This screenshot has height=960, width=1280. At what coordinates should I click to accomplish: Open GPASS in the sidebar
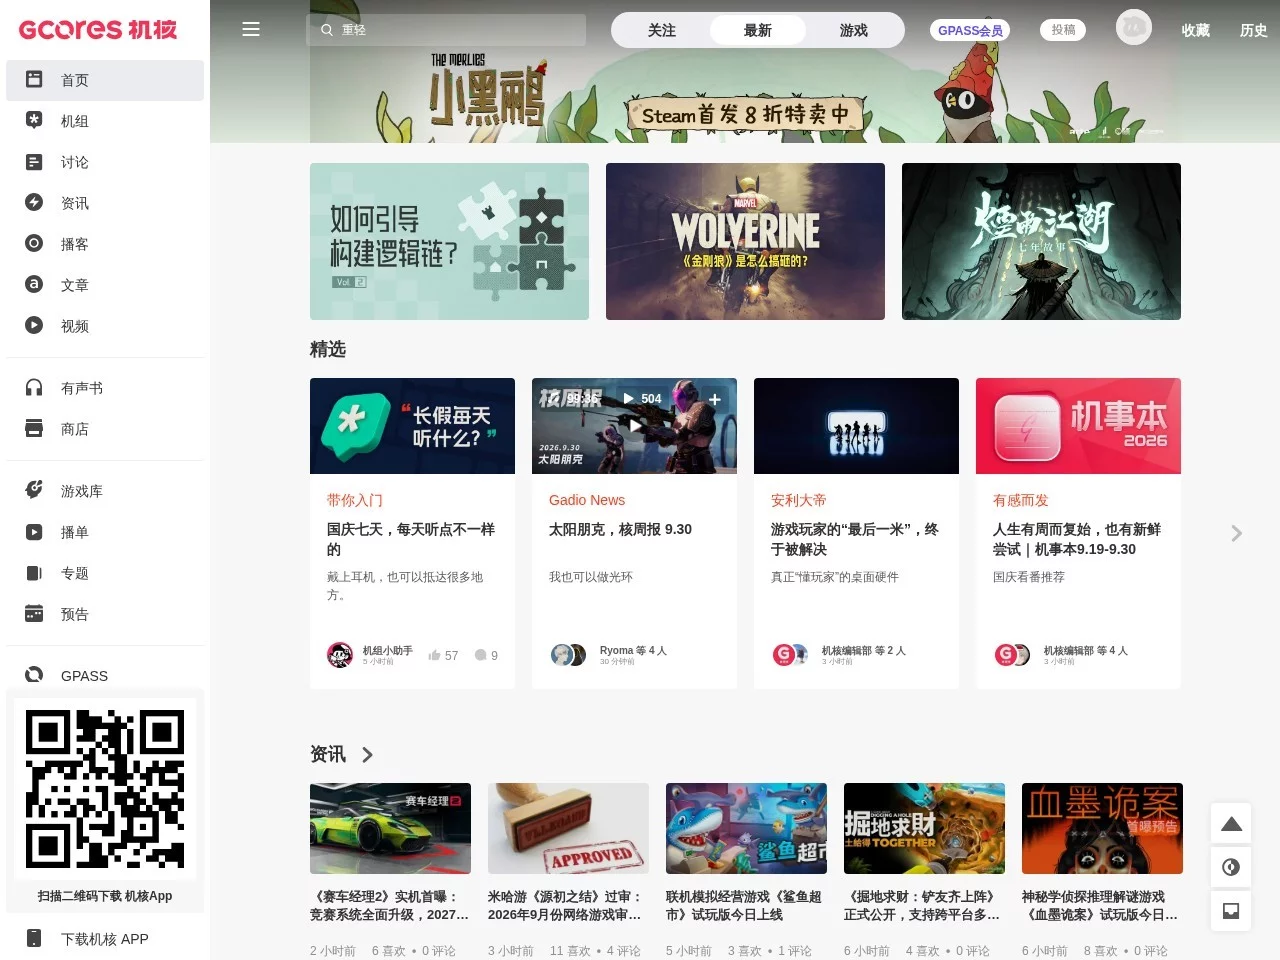[105, 676]
